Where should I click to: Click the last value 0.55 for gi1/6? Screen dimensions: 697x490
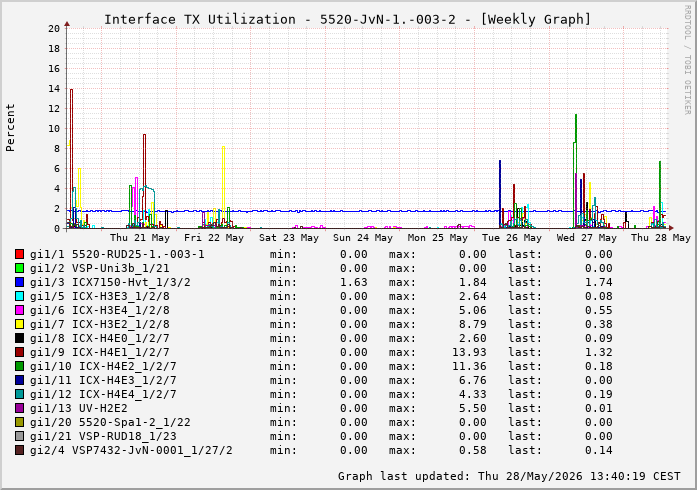[599, 310]
